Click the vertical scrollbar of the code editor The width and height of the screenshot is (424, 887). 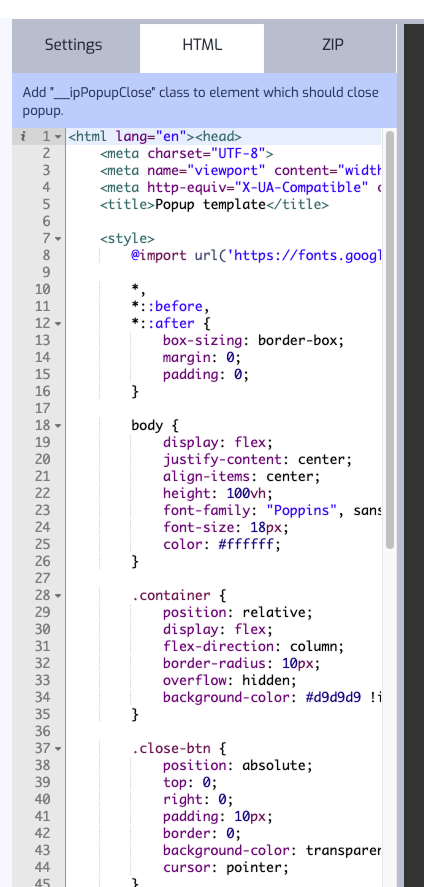click(x=390, y=339)
